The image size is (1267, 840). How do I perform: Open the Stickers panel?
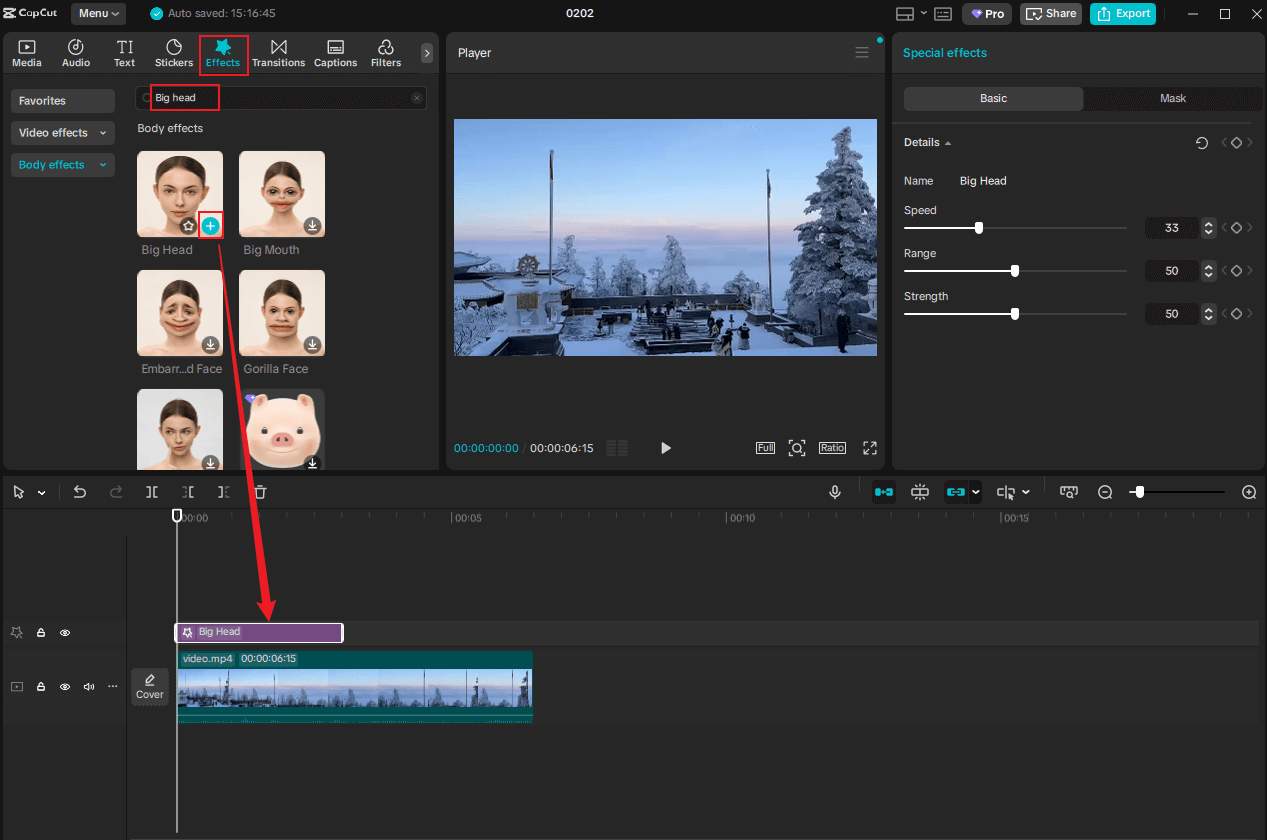coord(173,53)
